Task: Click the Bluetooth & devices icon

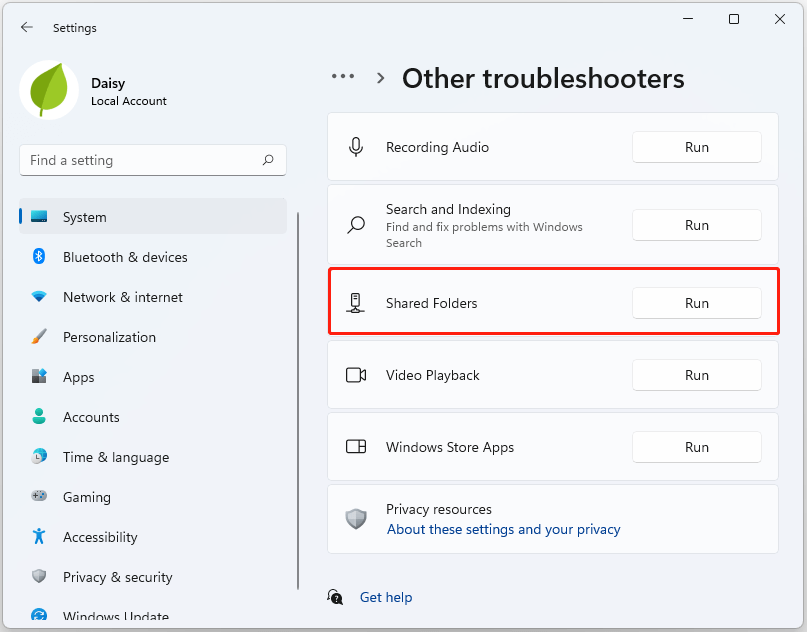Action: [39, 257]
